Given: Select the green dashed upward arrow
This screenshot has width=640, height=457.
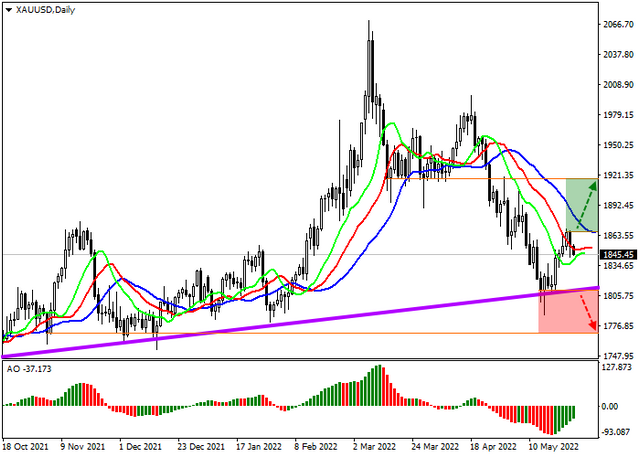Looking at the screenshot, I should coord(586,205).
